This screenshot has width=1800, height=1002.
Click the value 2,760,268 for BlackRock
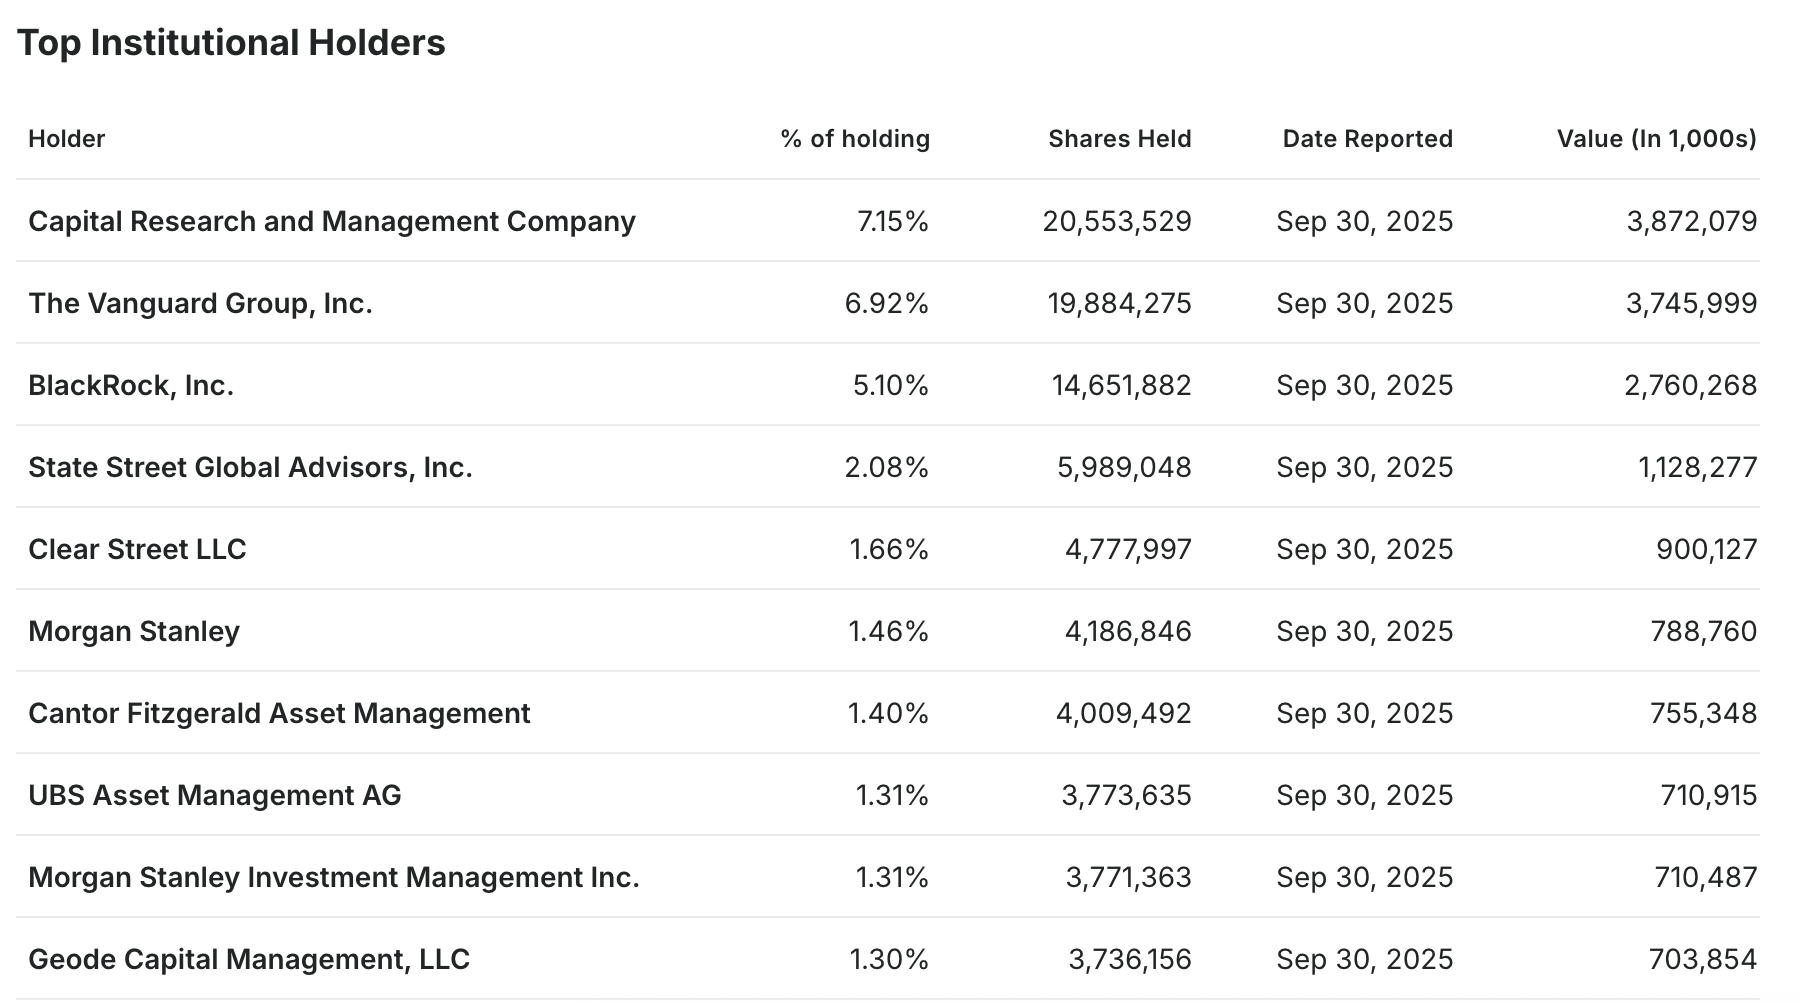(x=1690, y=385)
